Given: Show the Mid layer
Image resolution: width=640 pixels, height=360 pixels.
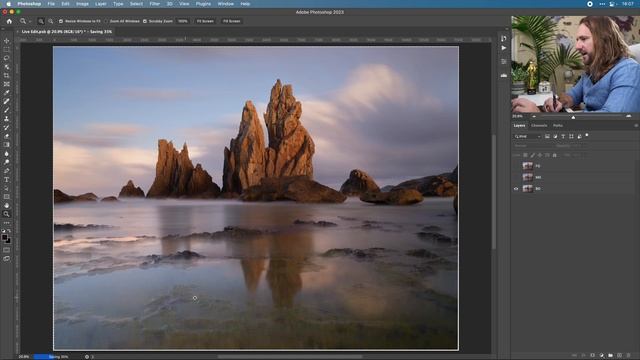Looking at the screenshot, I should click(x=516, y=178).
